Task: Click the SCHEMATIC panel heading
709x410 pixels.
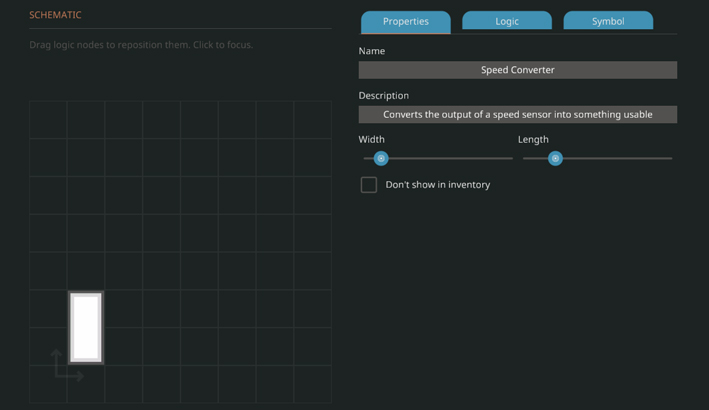Action: [x=55, y=15]
